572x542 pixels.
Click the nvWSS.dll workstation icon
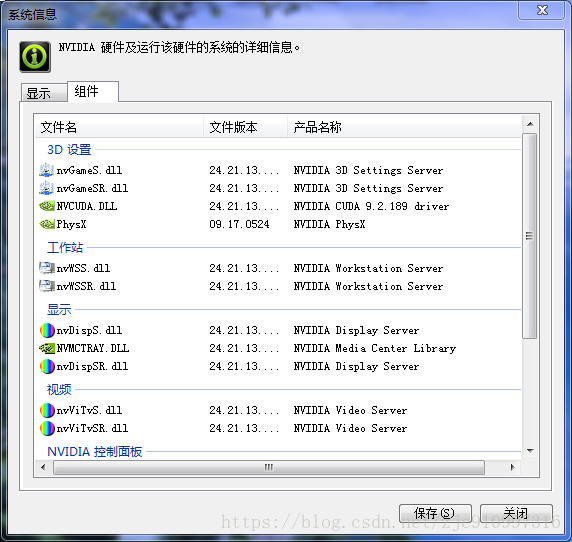pos(47,268)
